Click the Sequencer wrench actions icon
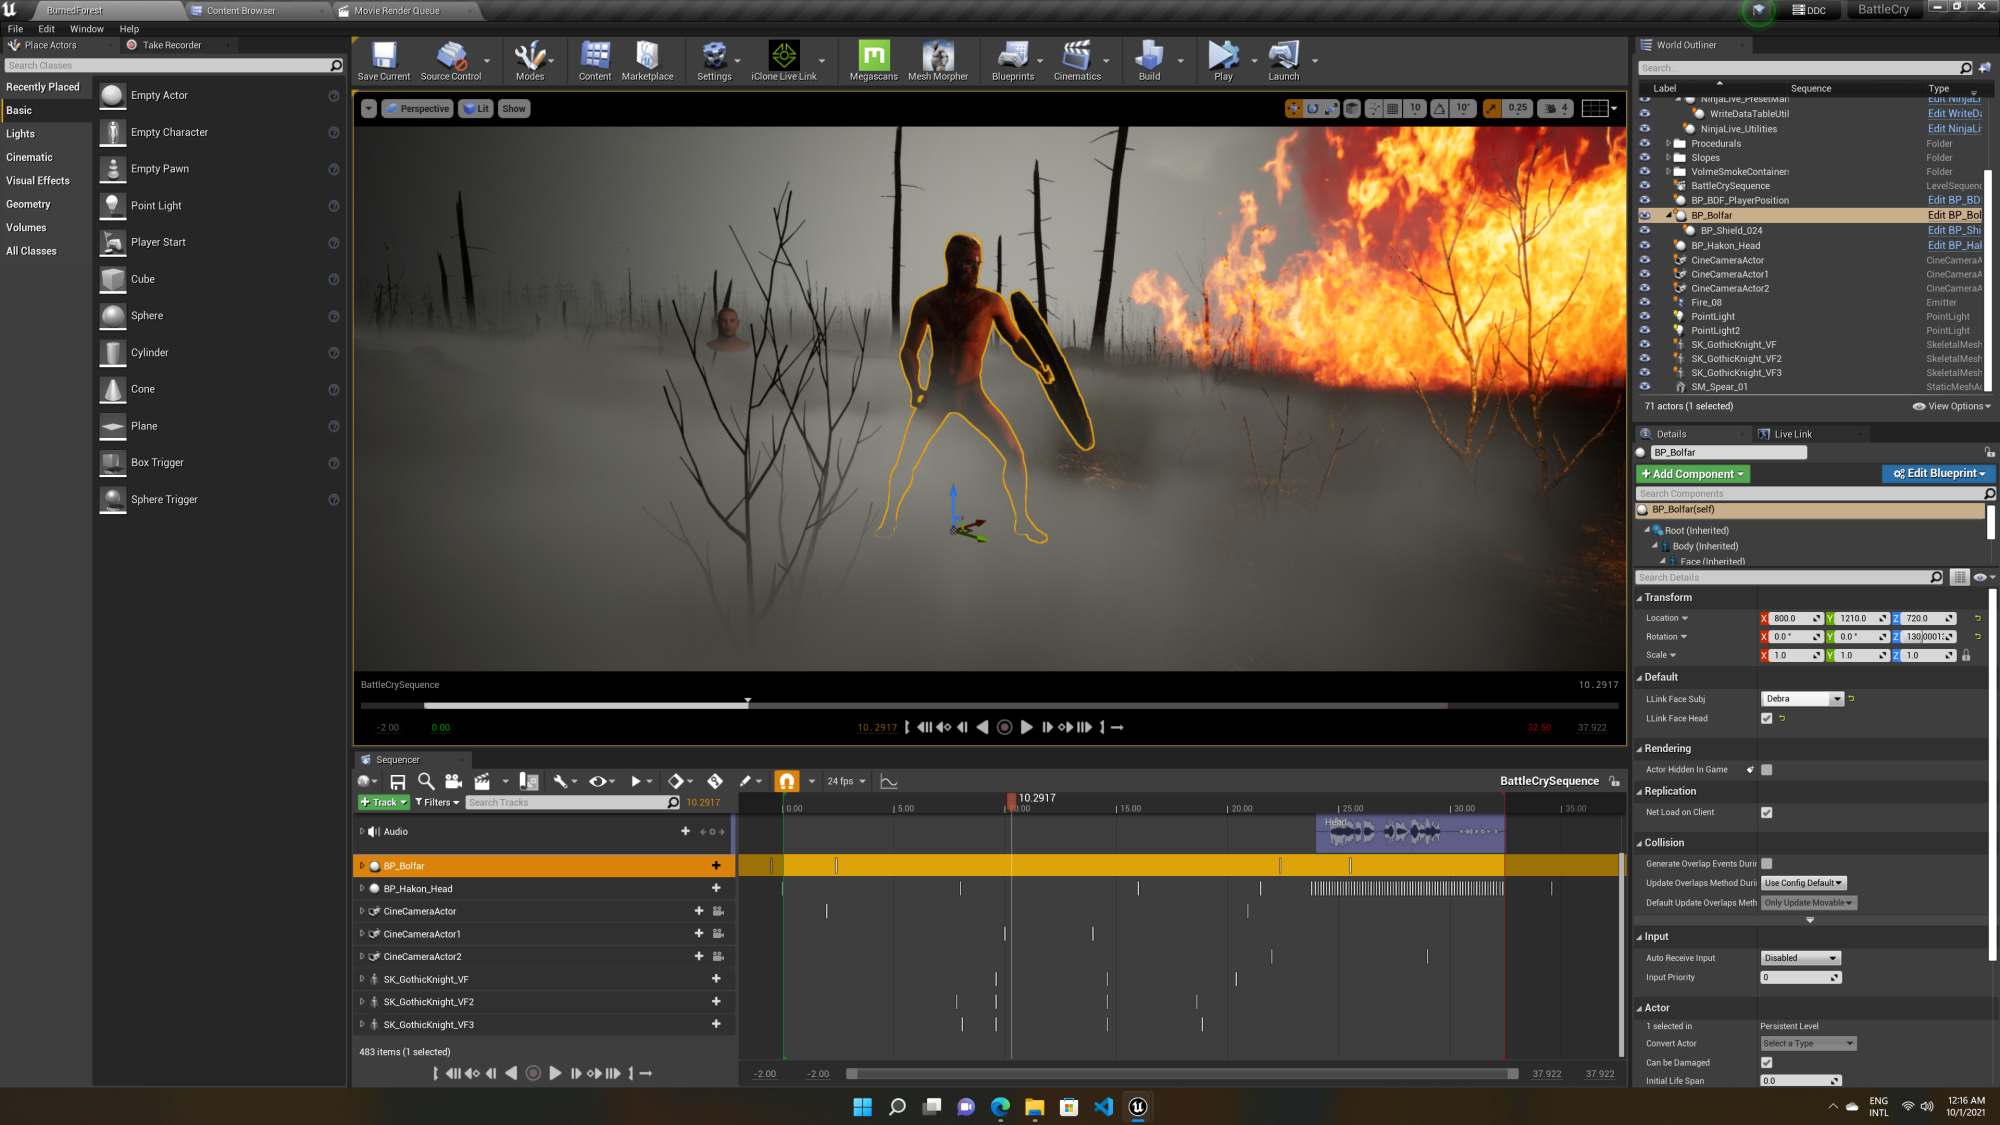Image resolution: width=2000 pixels, height=1125 pixels. 560,781
